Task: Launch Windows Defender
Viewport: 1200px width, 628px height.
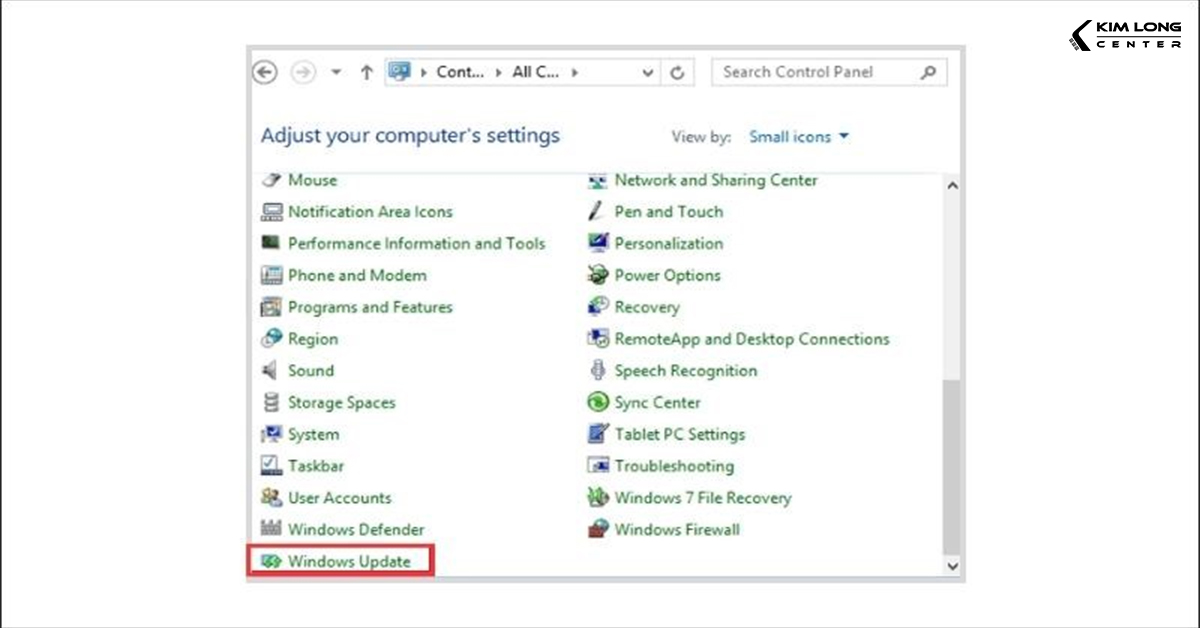Action: pos(356,529)
